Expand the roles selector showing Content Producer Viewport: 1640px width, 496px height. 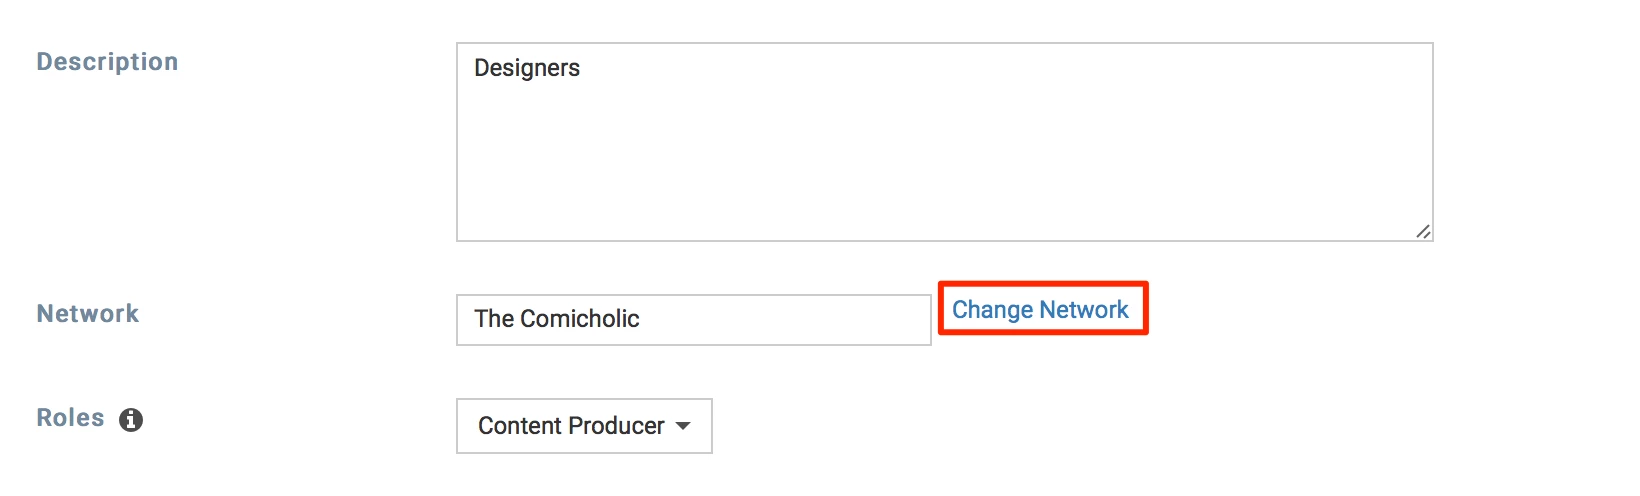pos(584,426)
